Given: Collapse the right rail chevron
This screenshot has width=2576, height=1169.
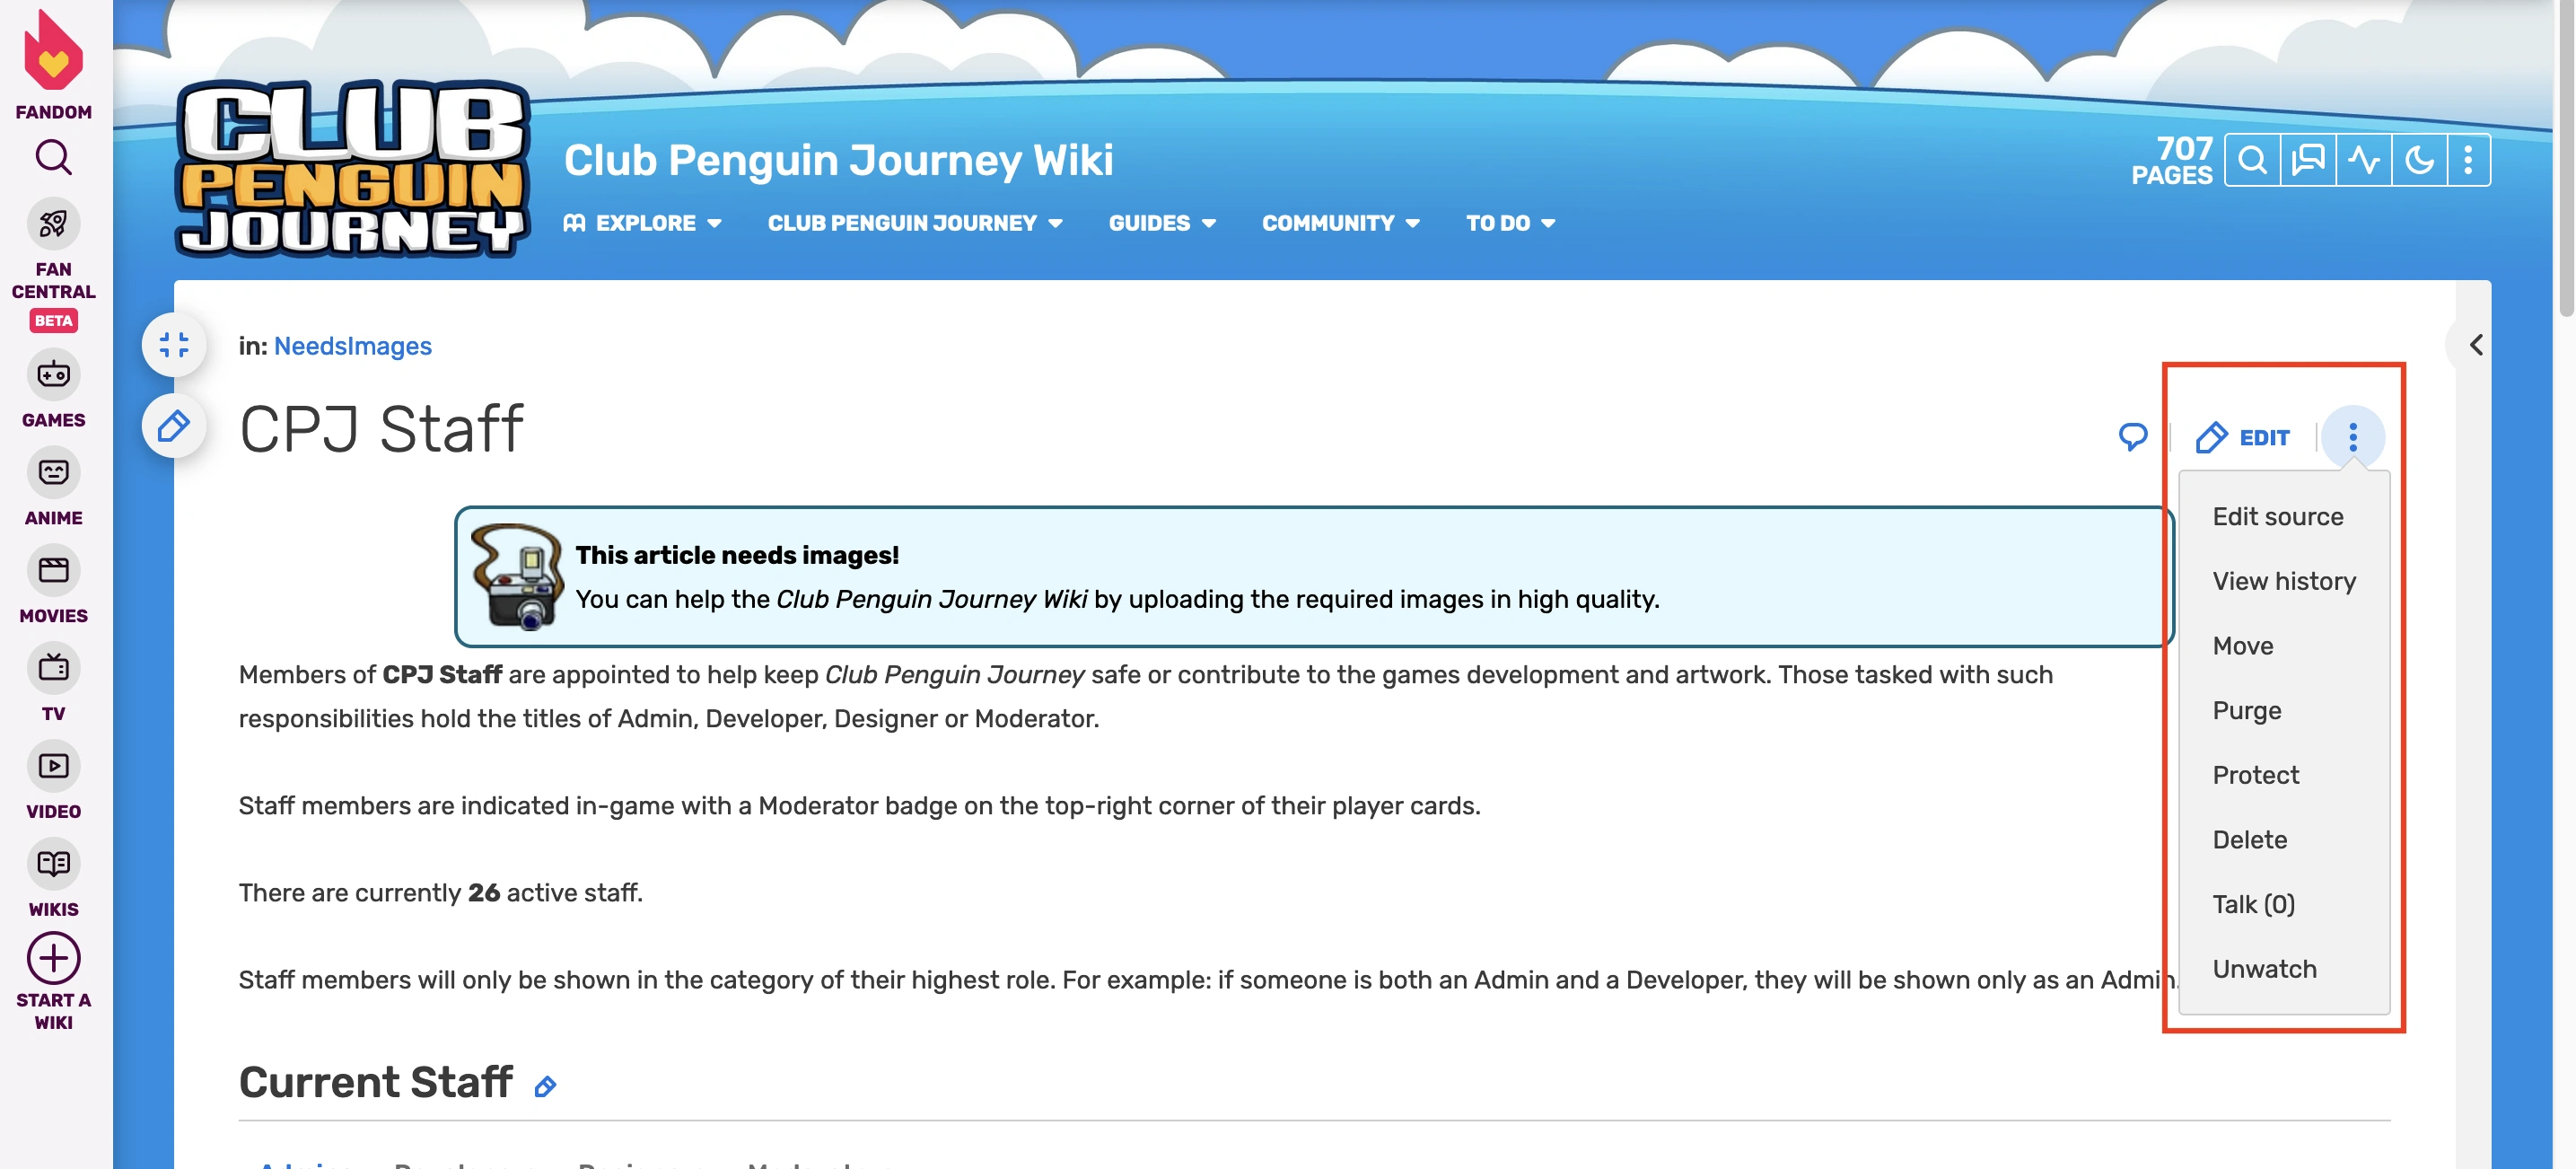Looking at the screenshot, I should pyautogui.click(x=2476, y=345).
